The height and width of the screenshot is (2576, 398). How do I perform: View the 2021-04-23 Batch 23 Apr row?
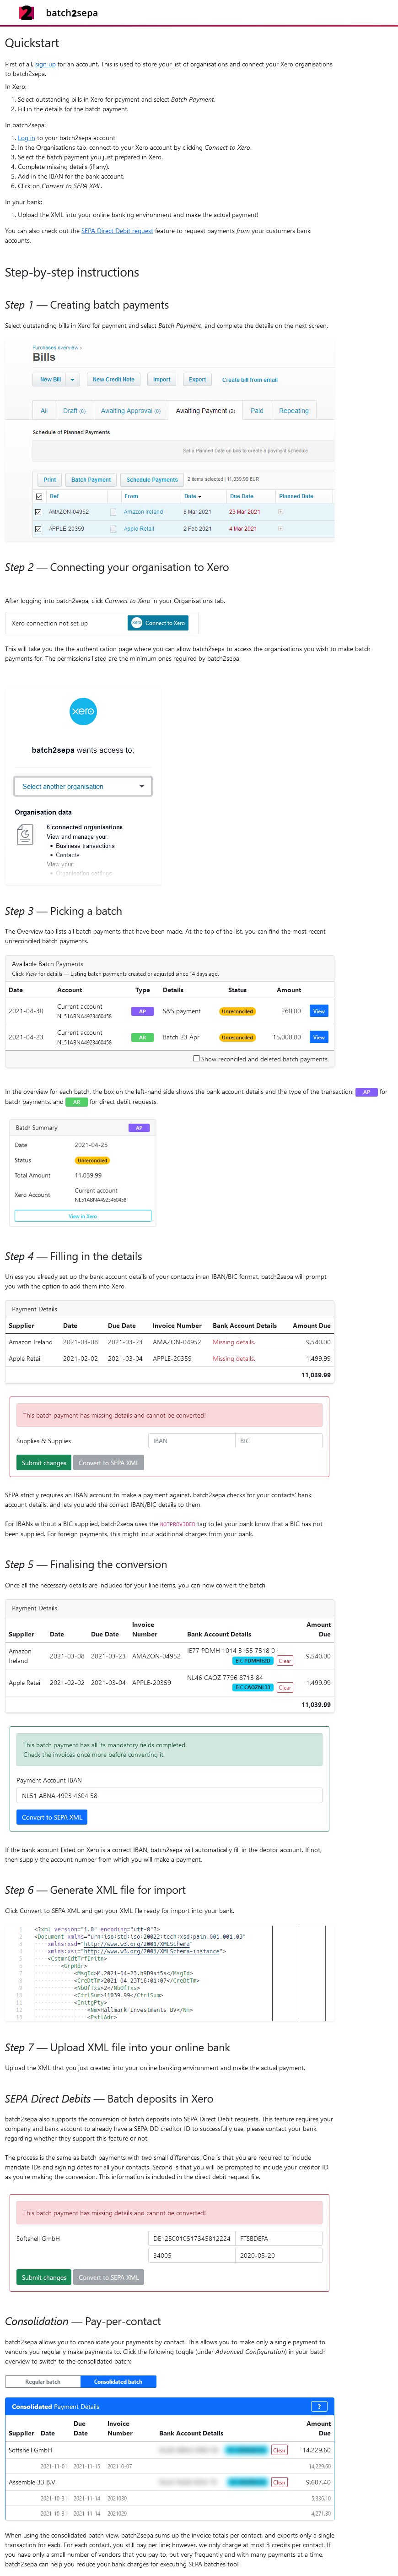[319, 1037]
